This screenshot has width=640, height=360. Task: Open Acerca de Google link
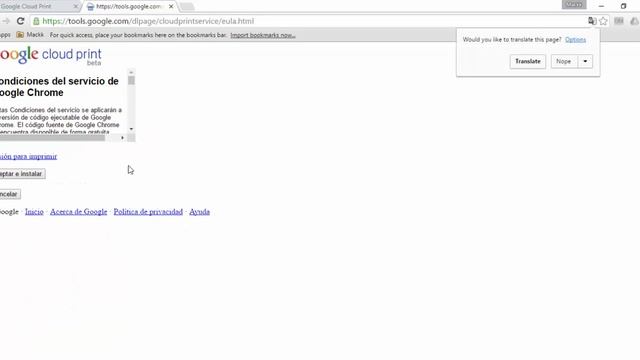pyautogui.click(x=78, y=212)
